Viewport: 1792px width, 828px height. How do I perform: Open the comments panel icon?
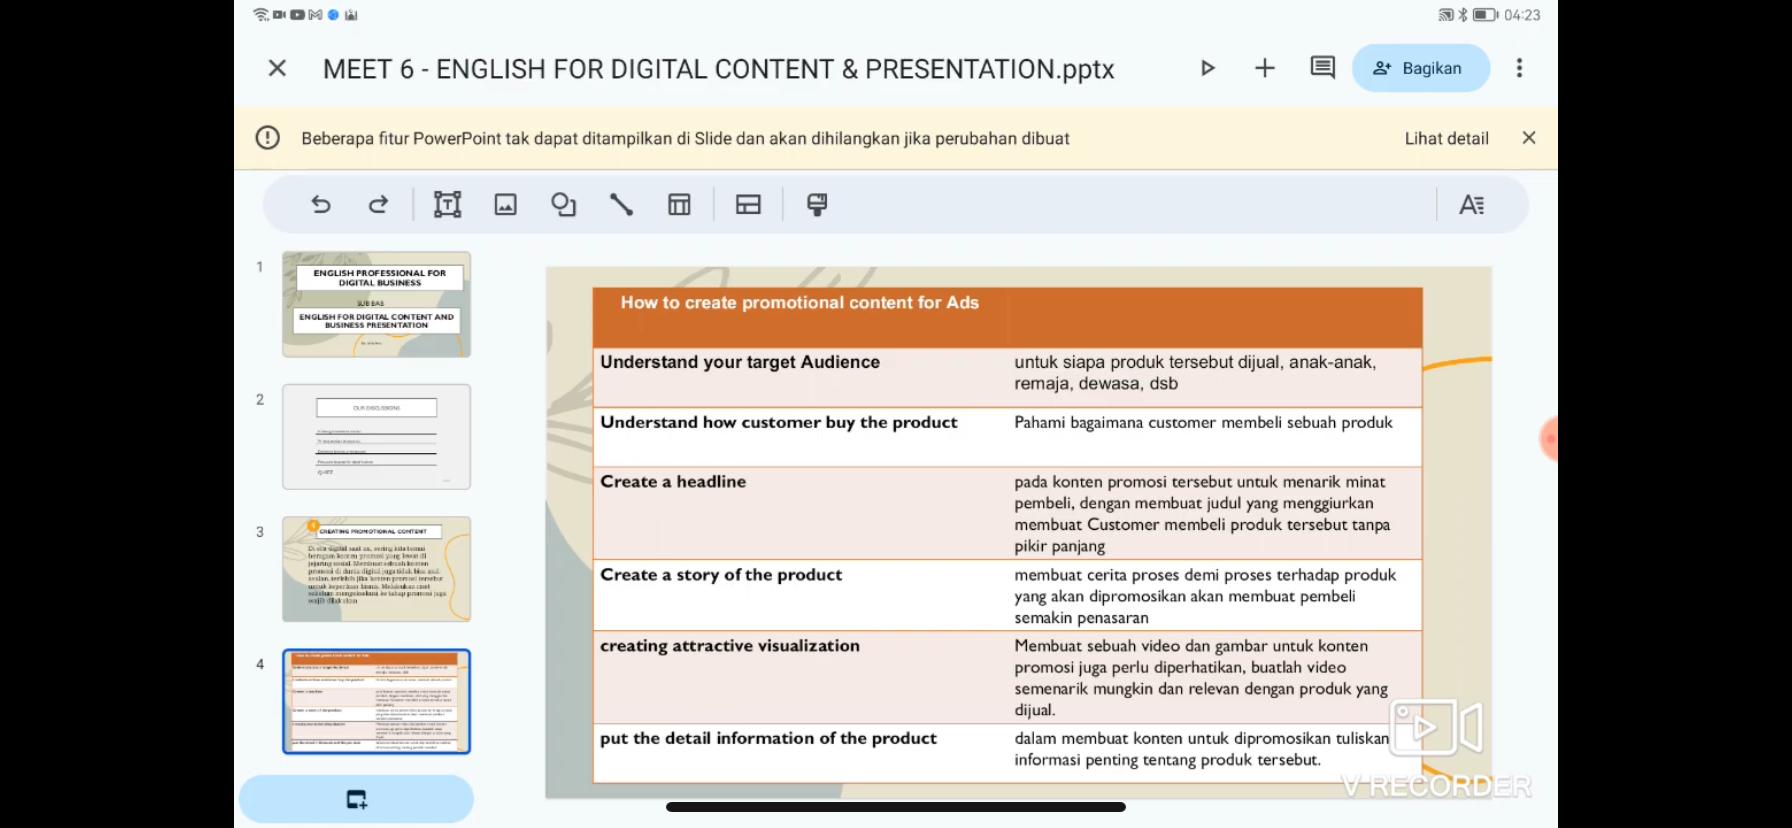[1323, 68]
